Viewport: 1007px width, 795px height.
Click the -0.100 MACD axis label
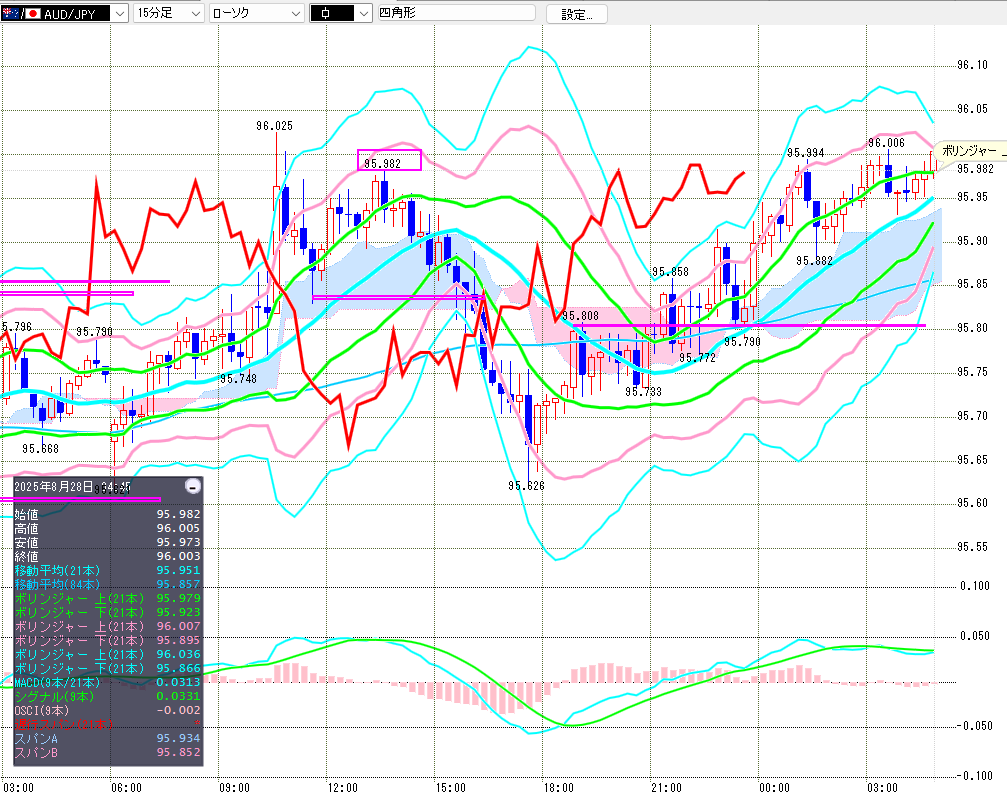tap(974, 776)
